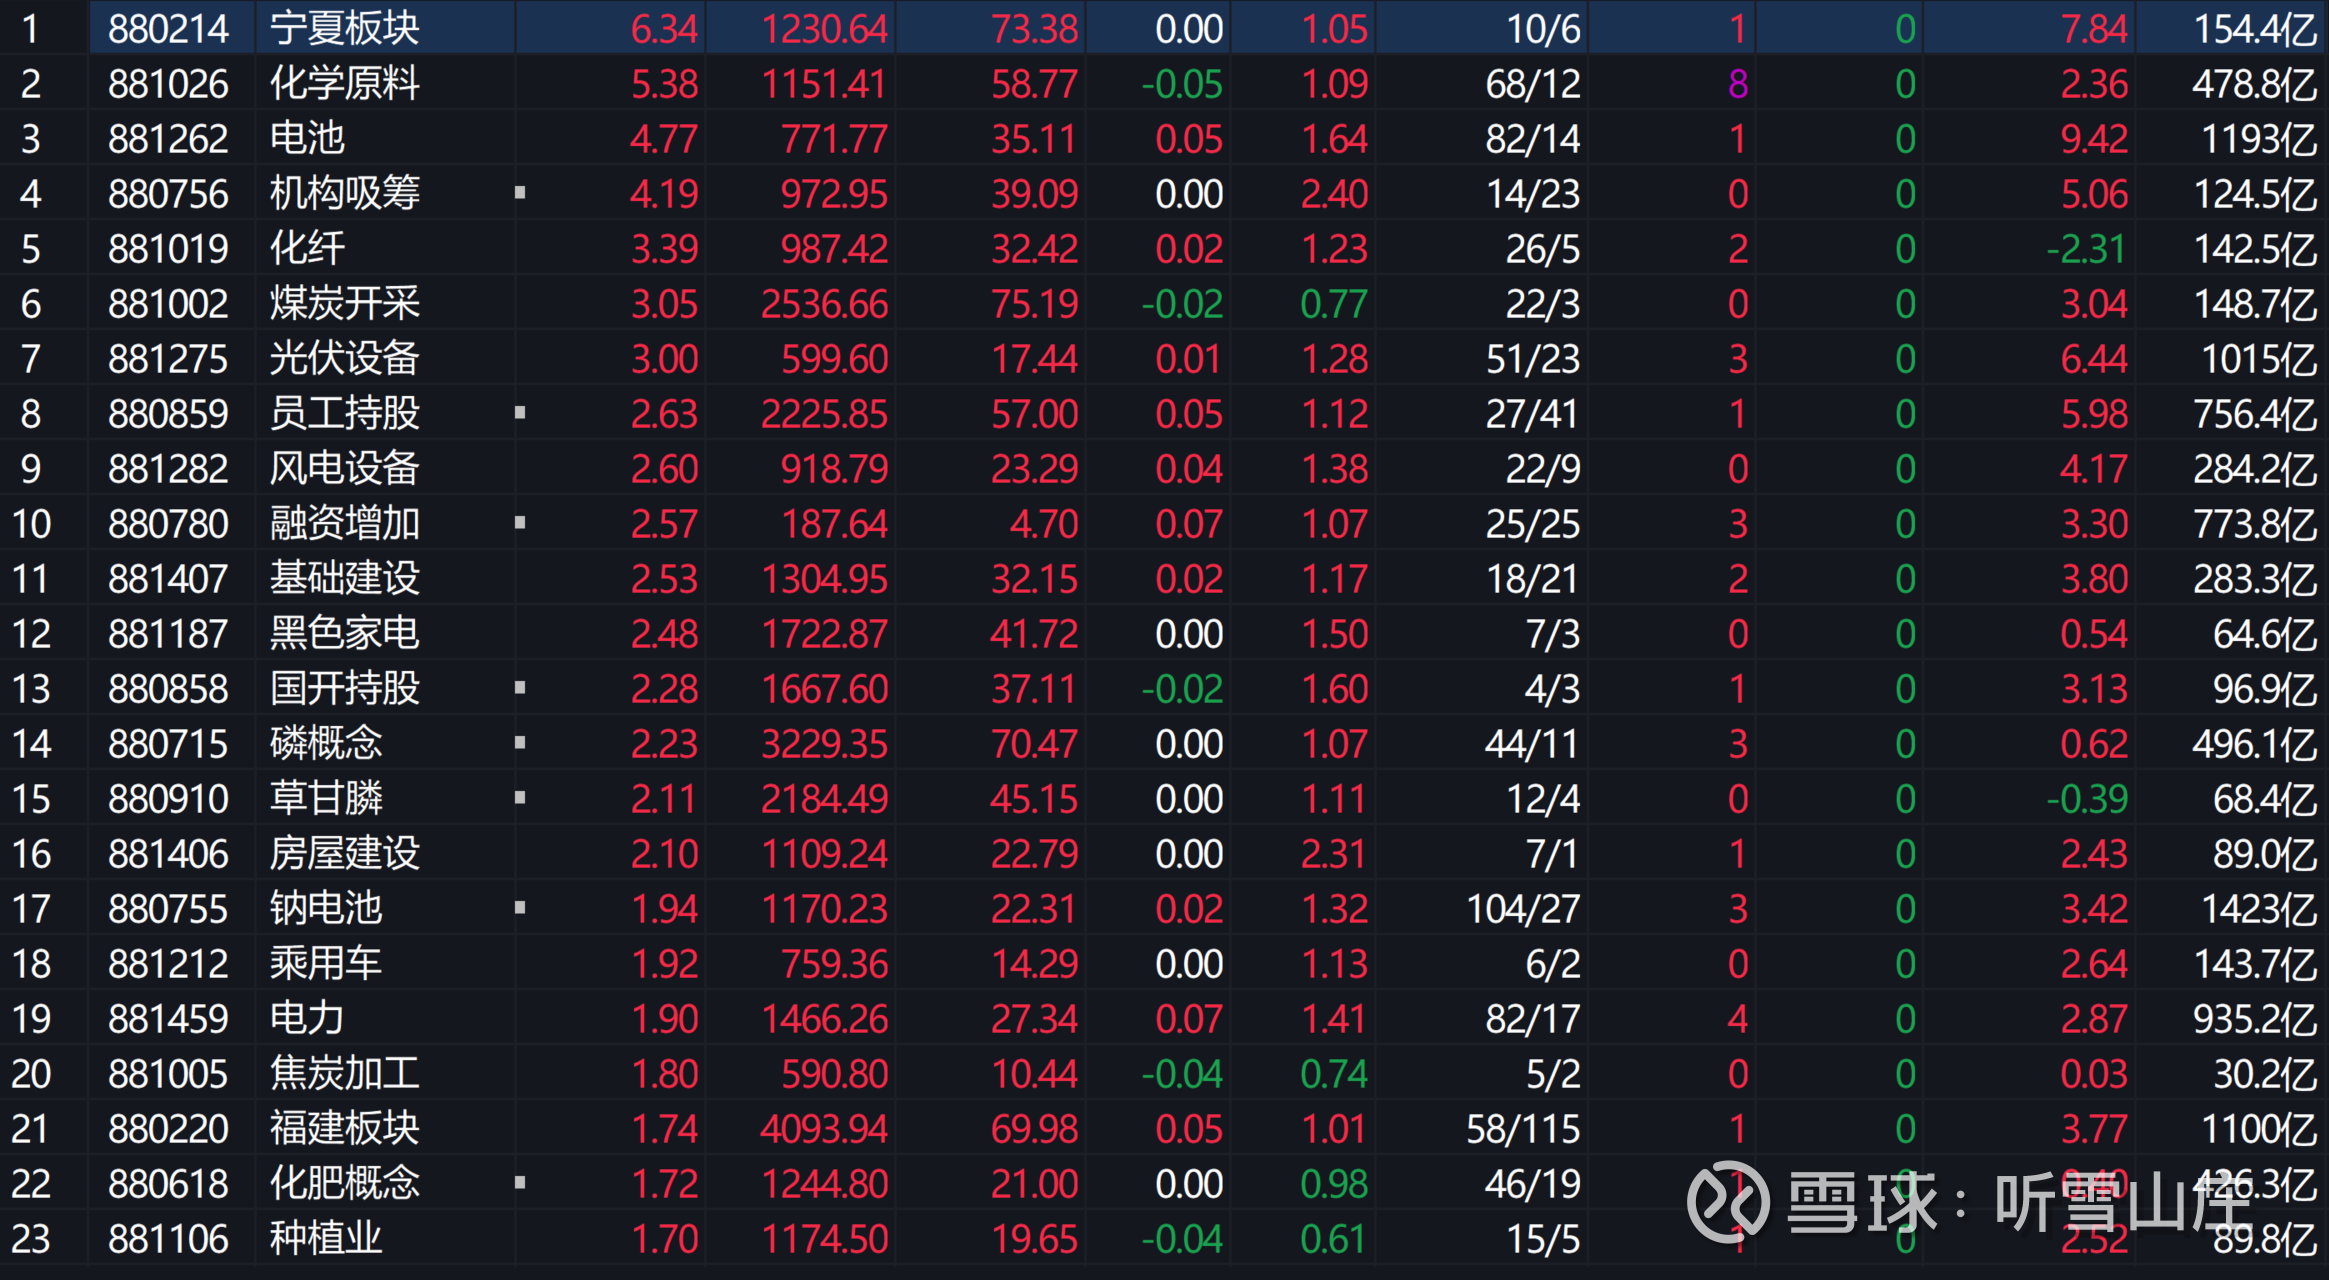Open the 电池 sector name
Image resolution: width=2329 pixels, height=1280 pixels.
(x=307, y=139)
